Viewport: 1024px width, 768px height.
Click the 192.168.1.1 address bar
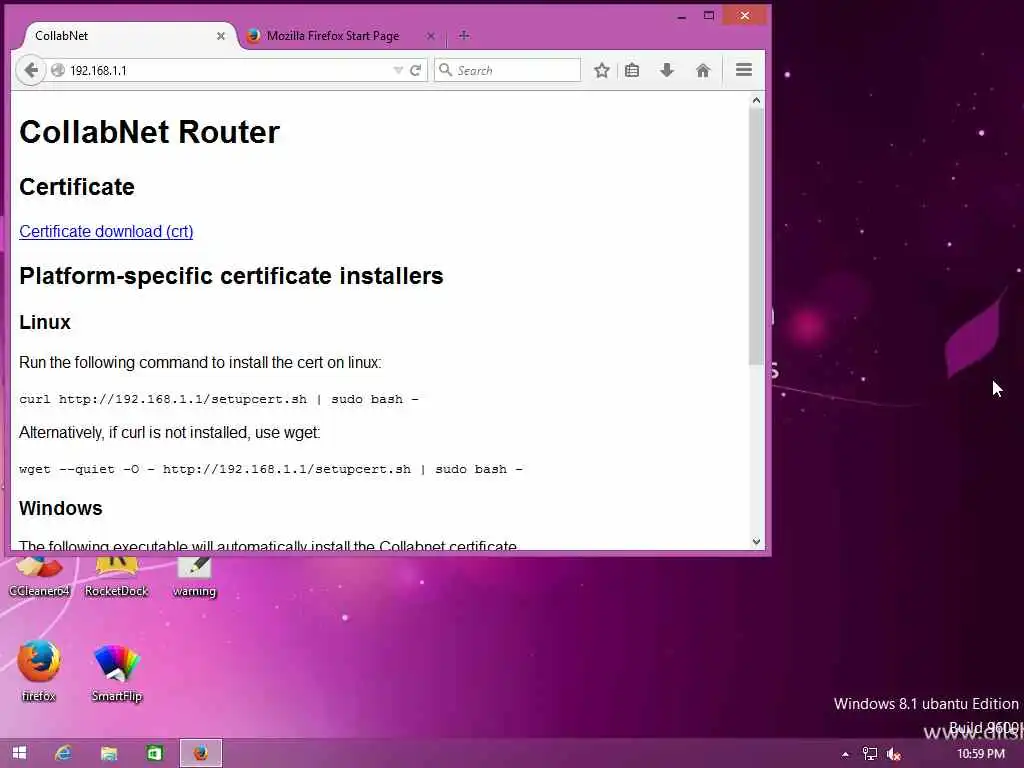coord(229,70)
